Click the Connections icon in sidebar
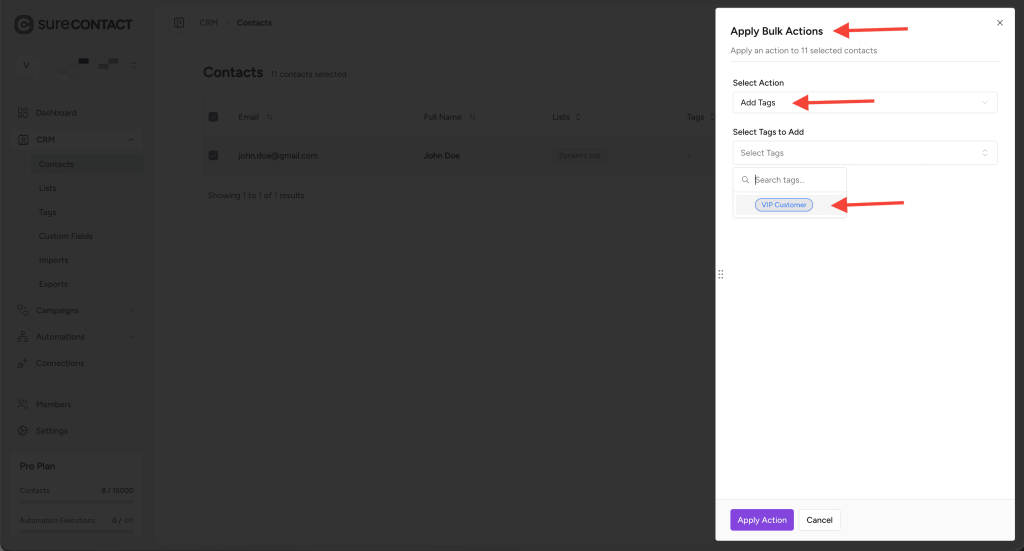1024x551 pixels. tap(23, 363)
